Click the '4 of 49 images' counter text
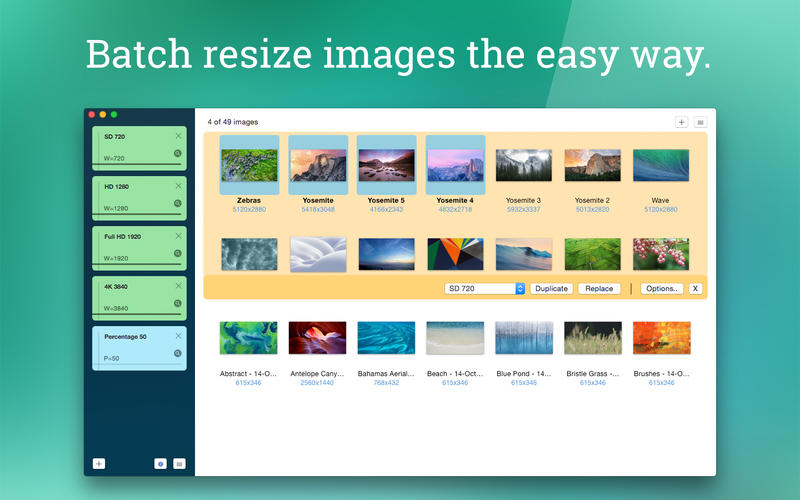 233,122
